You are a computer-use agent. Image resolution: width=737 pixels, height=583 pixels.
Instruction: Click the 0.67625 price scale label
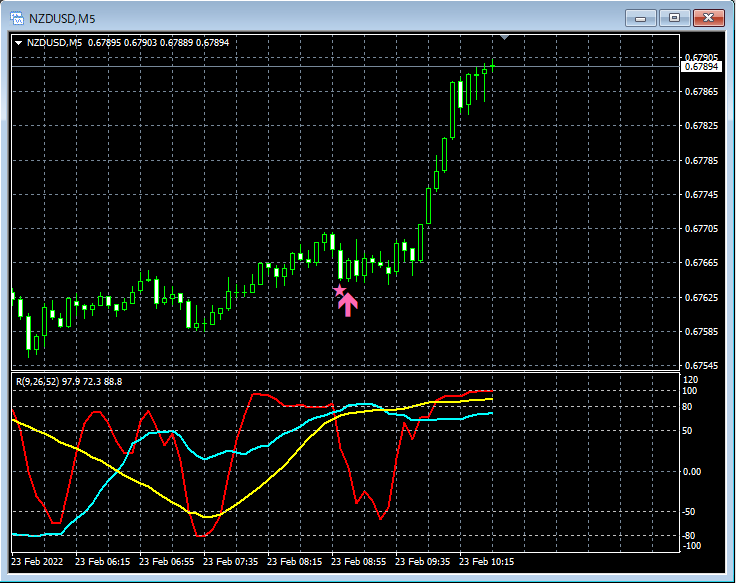click(701, 298)
